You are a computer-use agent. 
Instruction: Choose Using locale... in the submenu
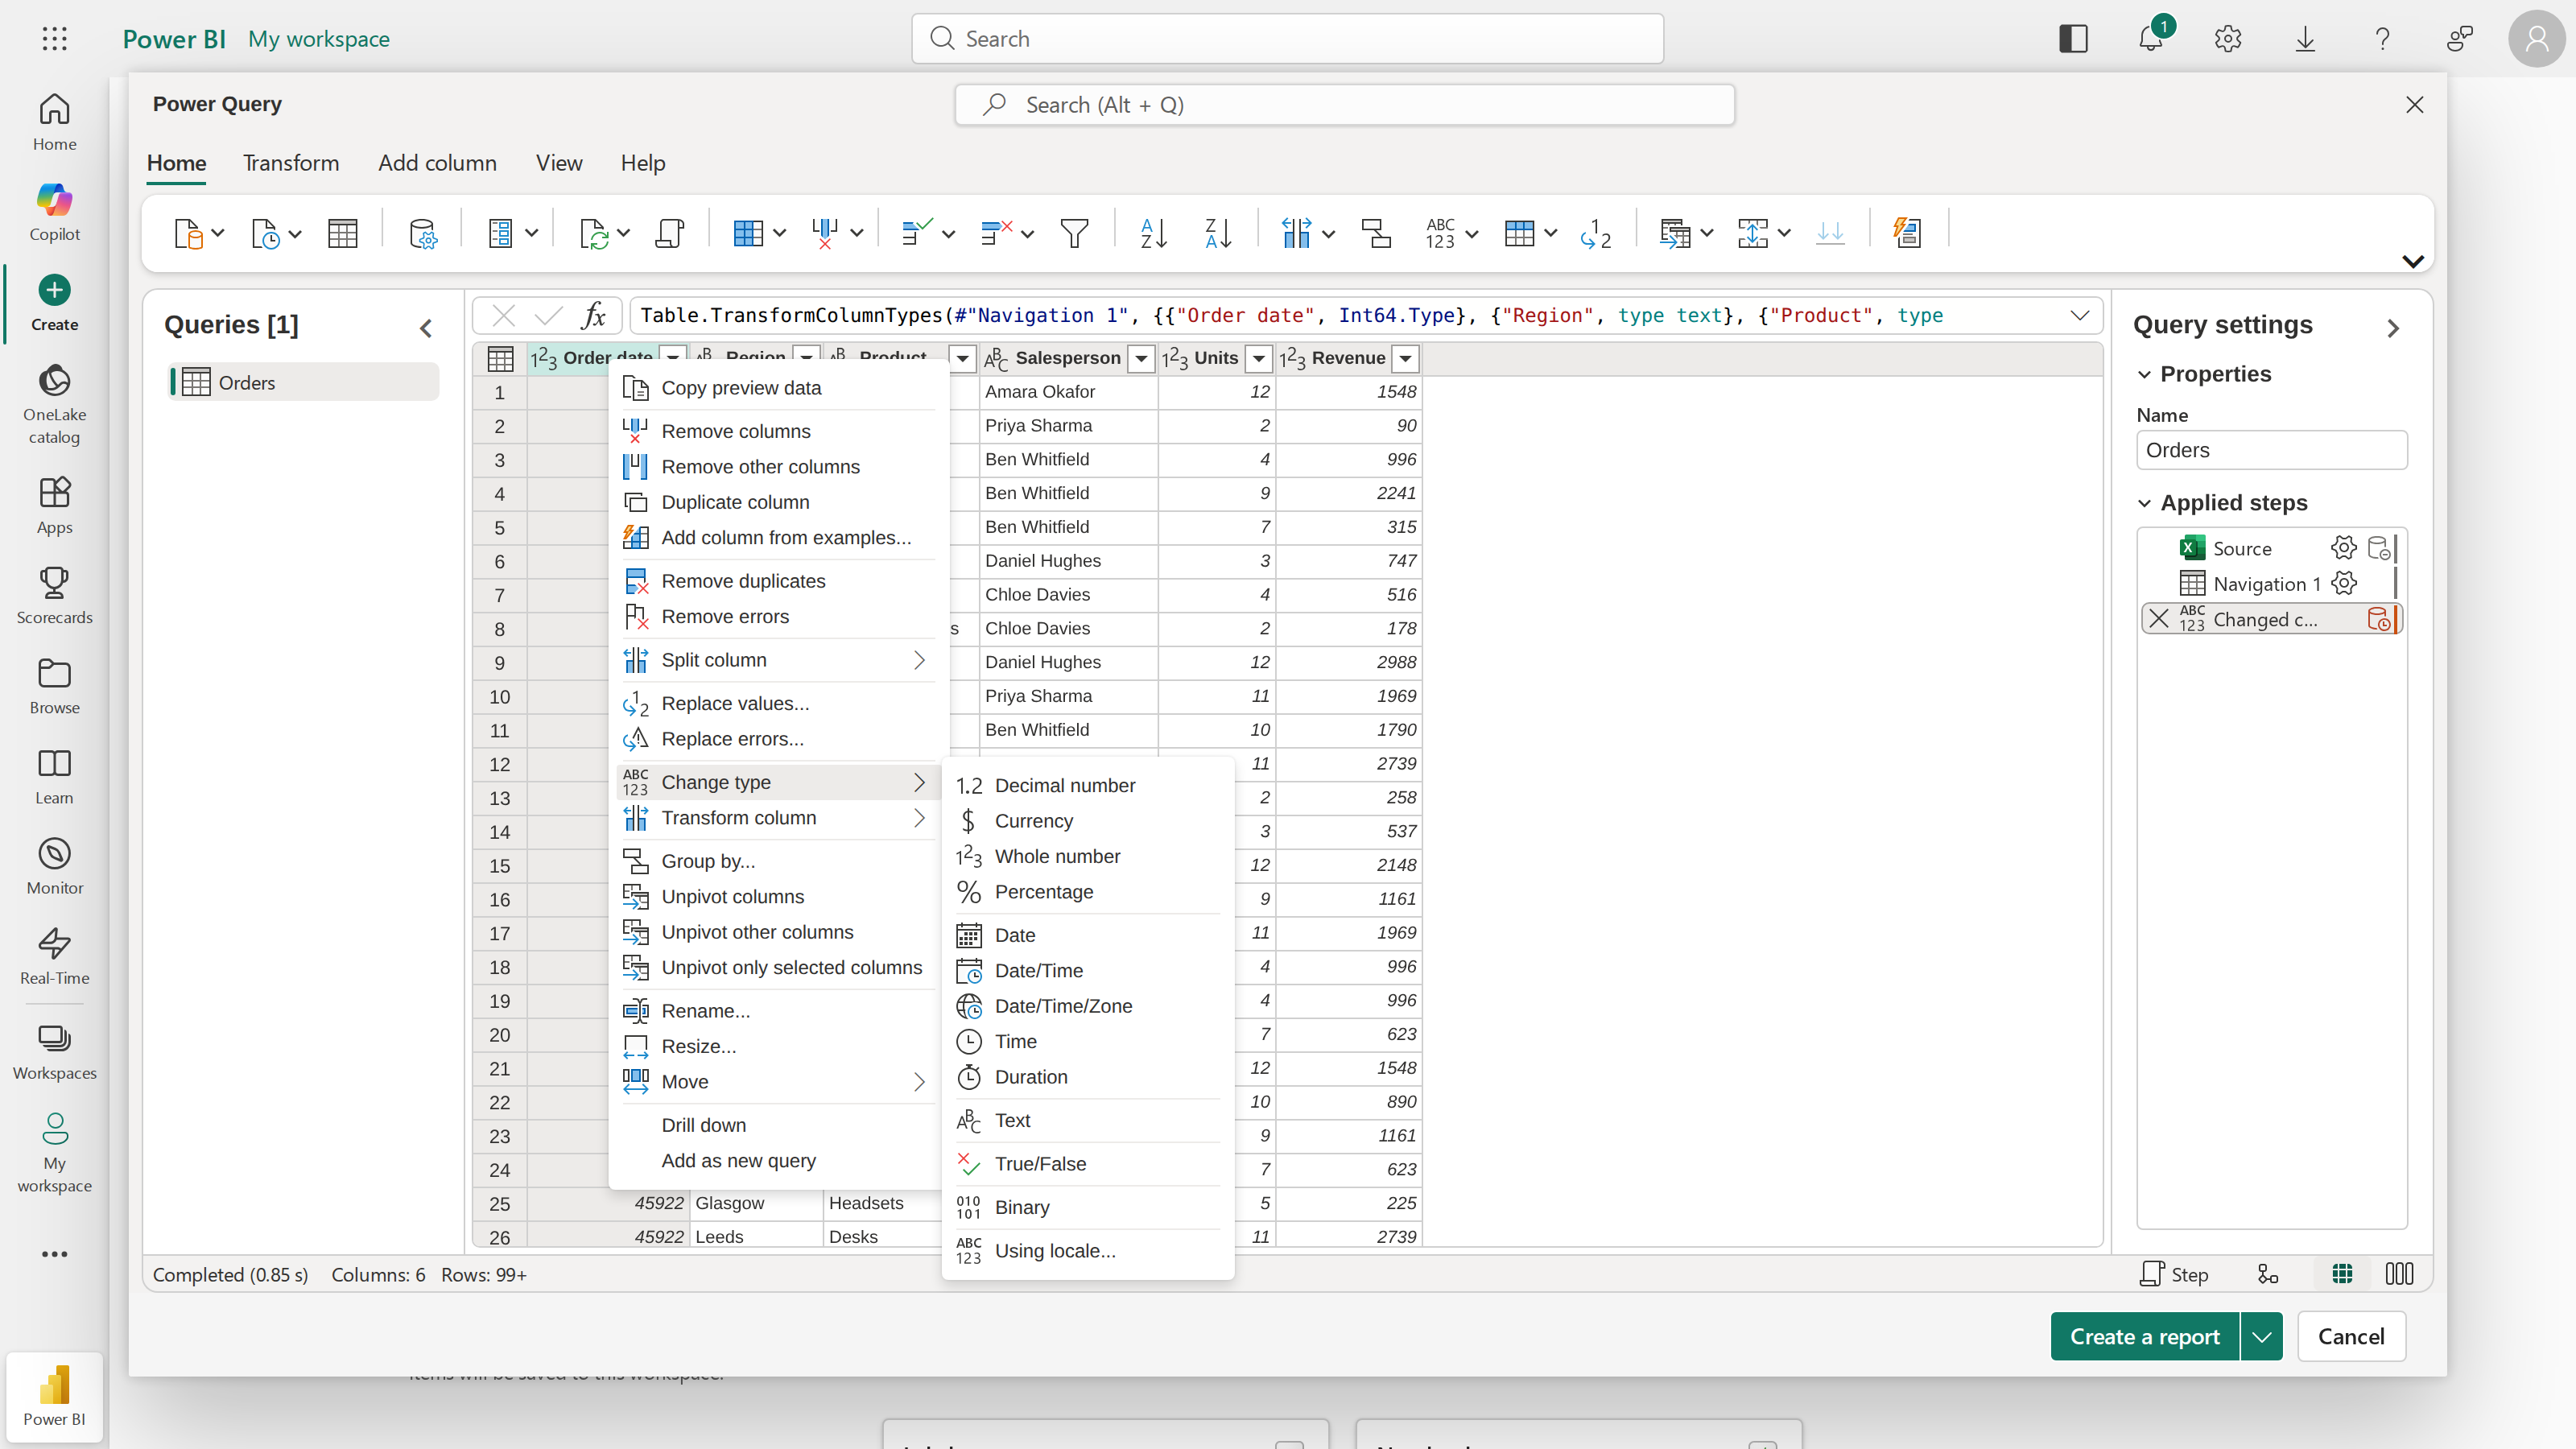1087,1251
